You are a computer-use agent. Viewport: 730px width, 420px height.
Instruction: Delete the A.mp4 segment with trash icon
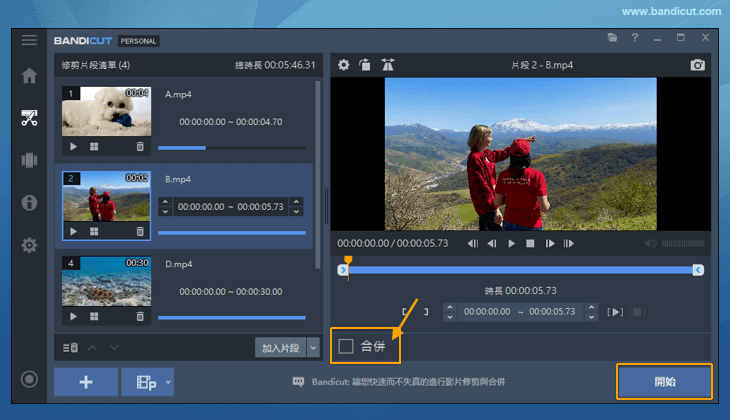139,146
